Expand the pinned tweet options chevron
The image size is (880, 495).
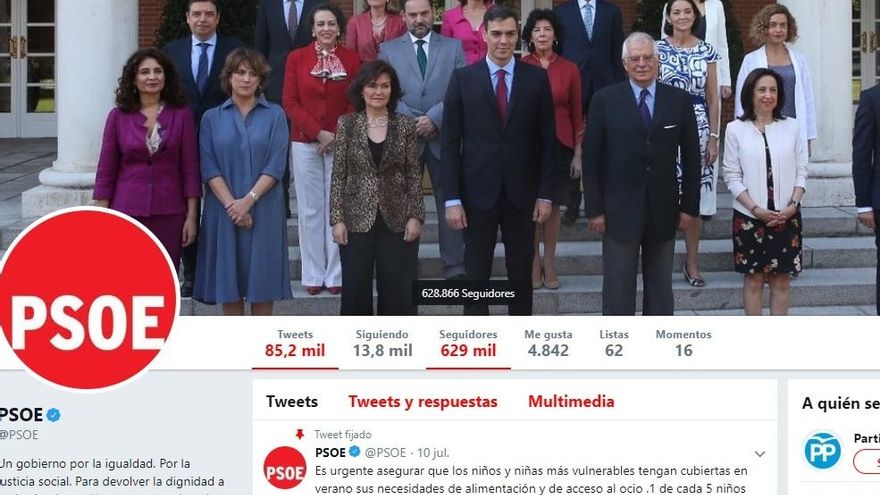[760, 453]
